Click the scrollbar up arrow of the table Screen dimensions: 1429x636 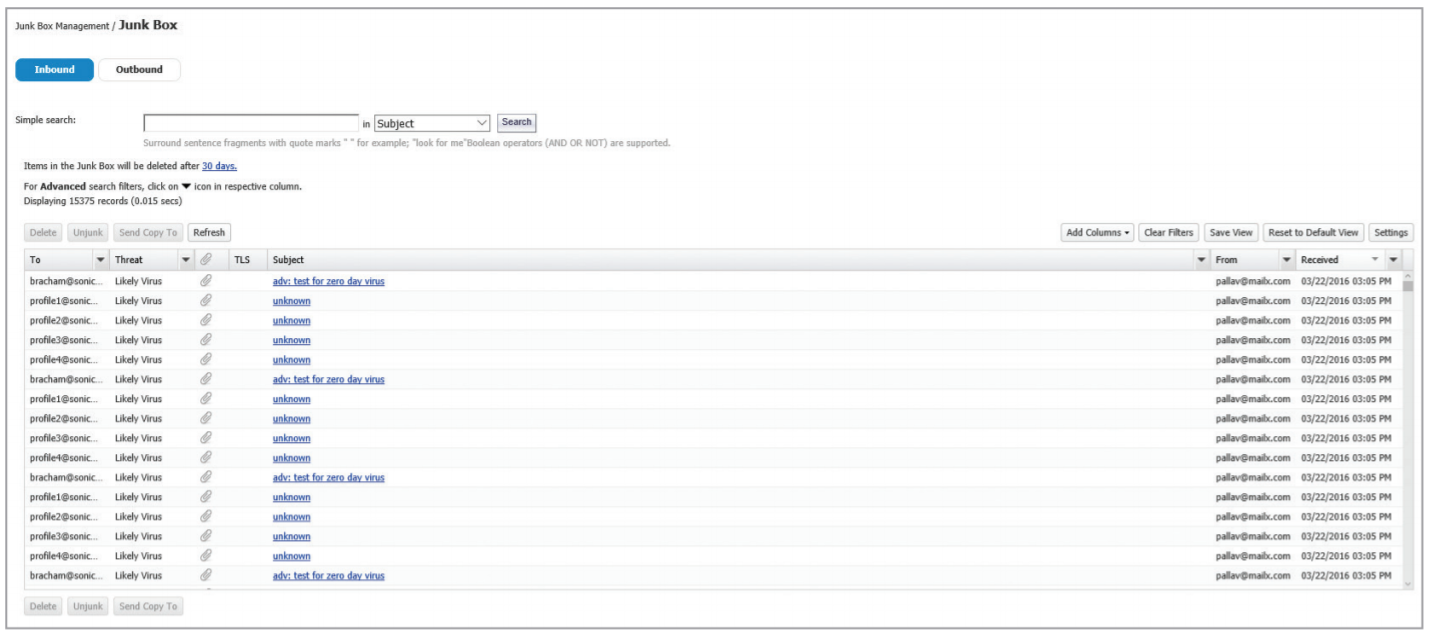click(x=1408, y=276)
